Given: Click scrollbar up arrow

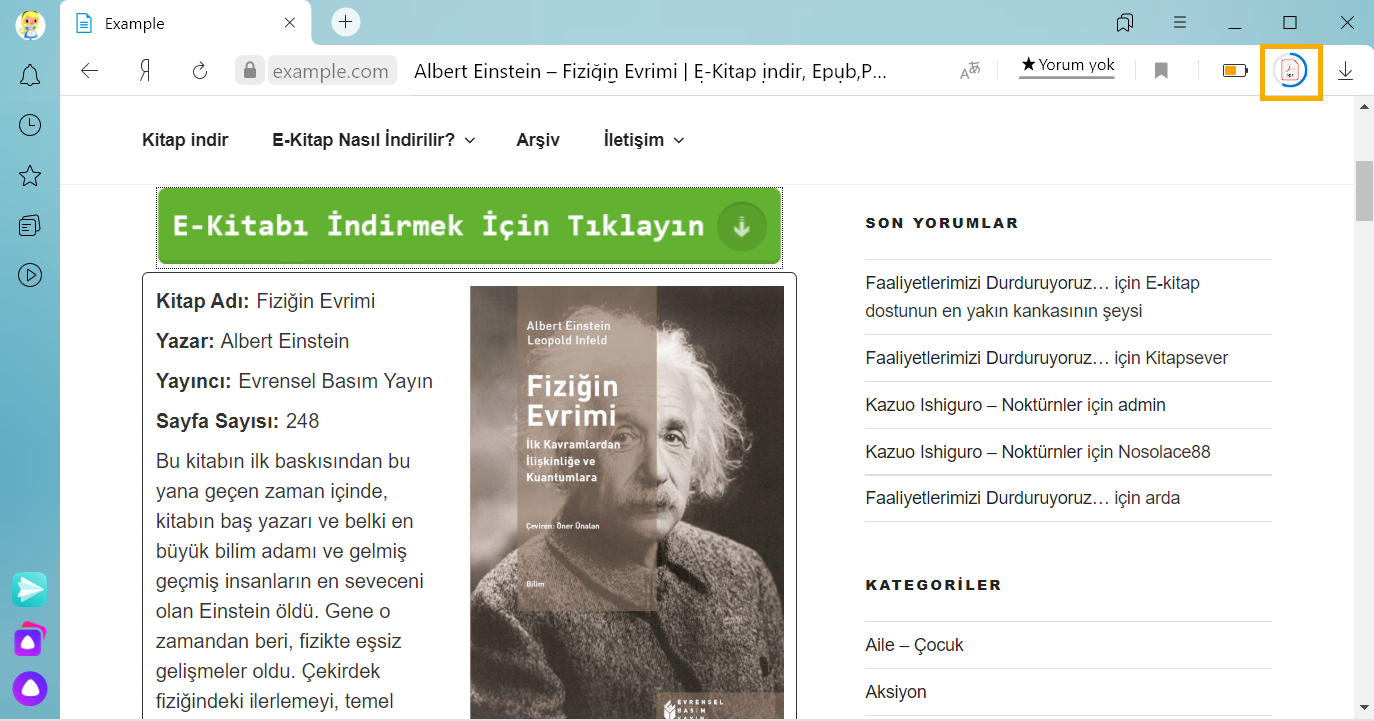Looking at the screenshot, I should click(1364, 106).
